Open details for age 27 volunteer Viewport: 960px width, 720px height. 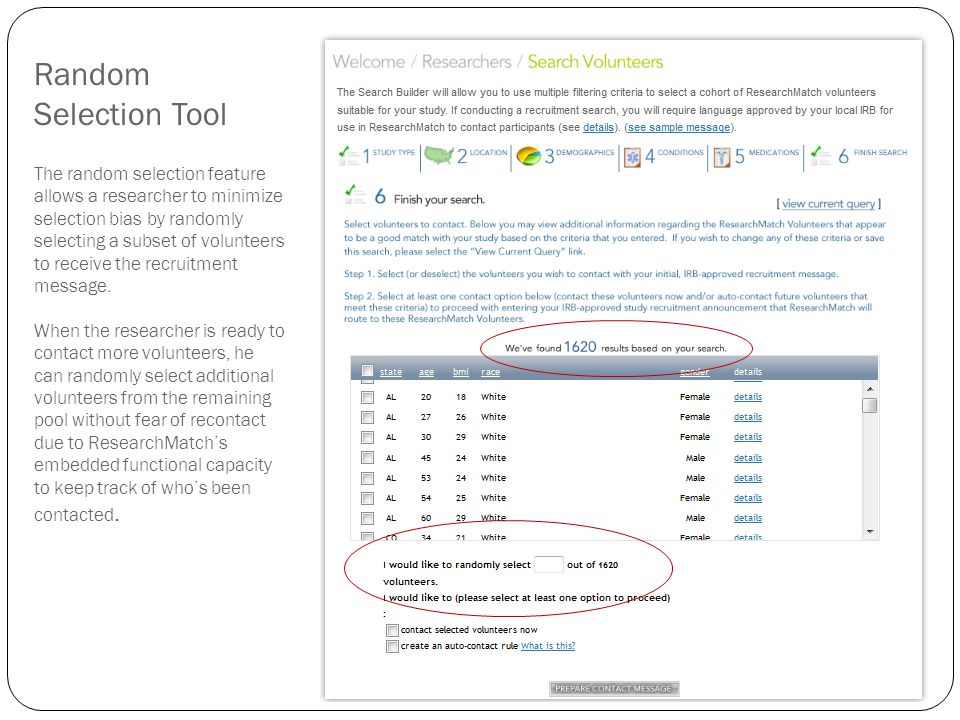(x=748, y=417)
